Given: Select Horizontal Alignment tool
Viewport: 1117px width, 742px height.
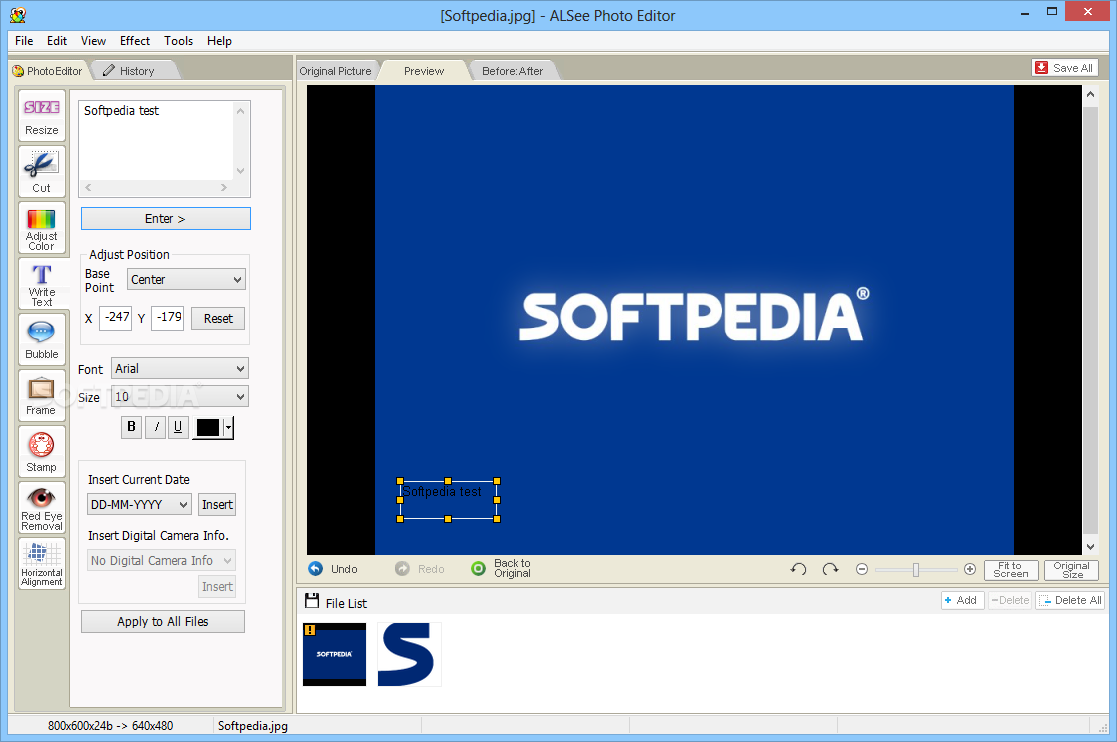Looking at the screenshot, I should (x=42, y=563).
